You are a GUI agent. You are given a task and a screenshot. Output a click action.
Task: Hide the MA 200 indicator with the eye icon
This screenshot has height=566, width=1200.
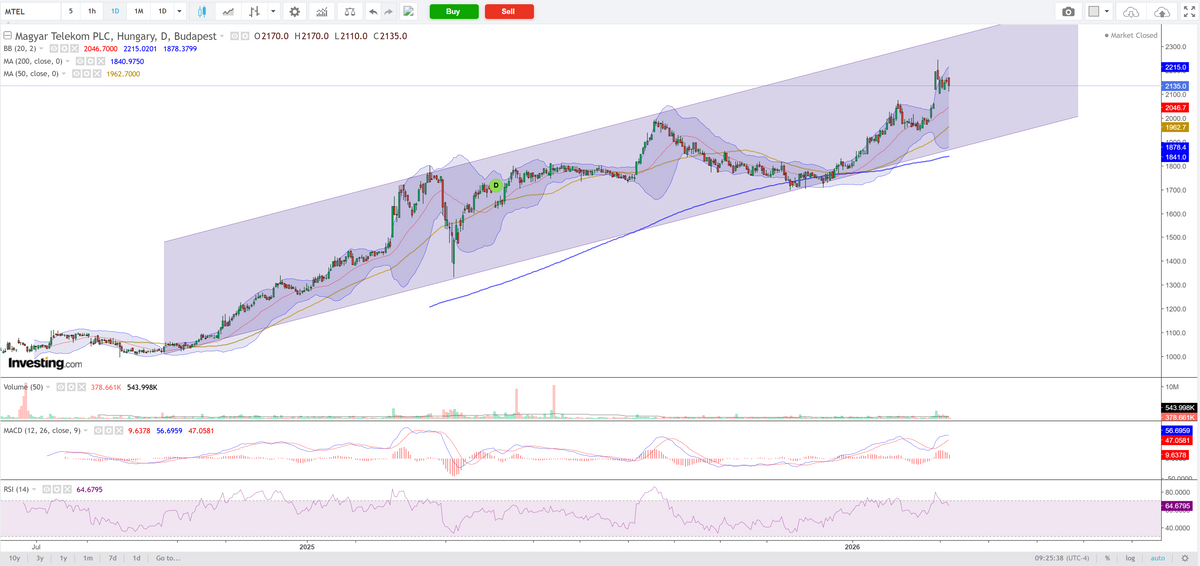pos(80,60)
